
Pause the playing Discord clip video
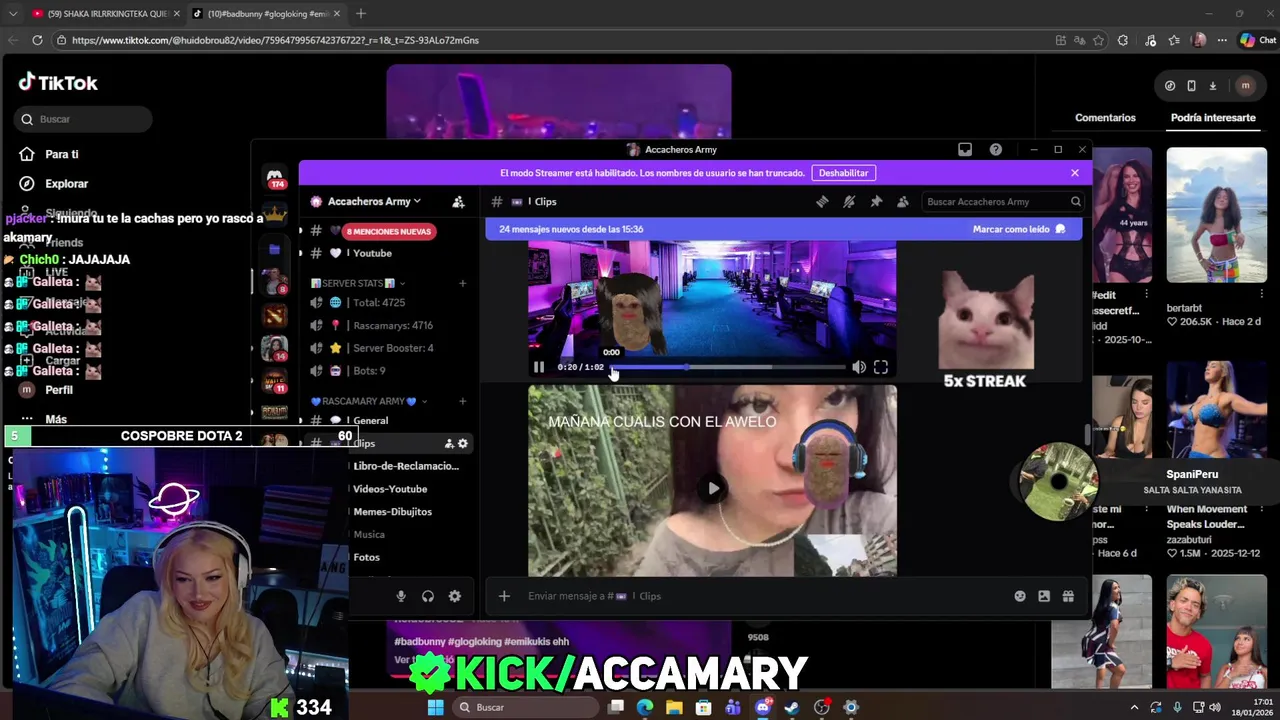(538, 367)
